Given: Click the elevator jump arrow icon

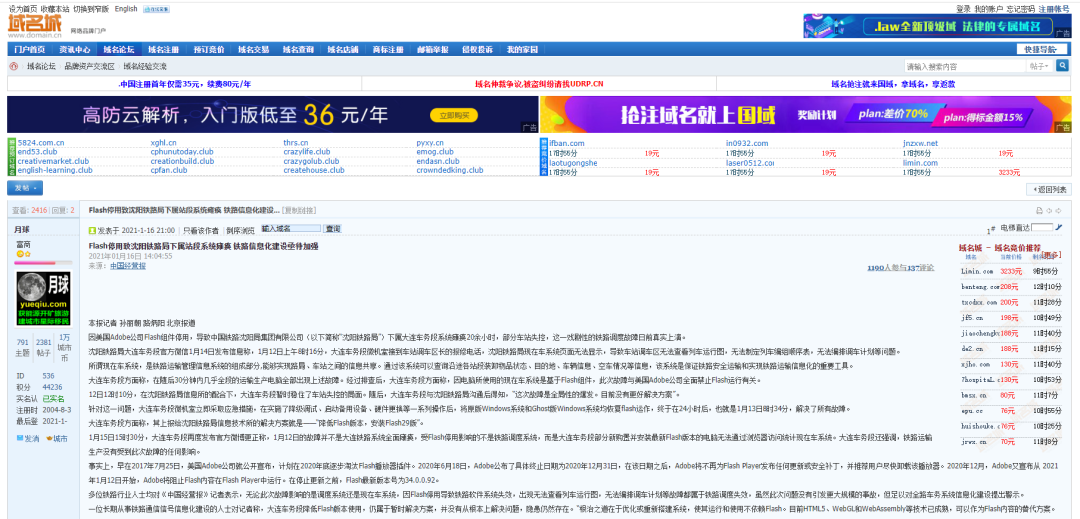Looking at the screenshot, I should [x=1059, y=227].
